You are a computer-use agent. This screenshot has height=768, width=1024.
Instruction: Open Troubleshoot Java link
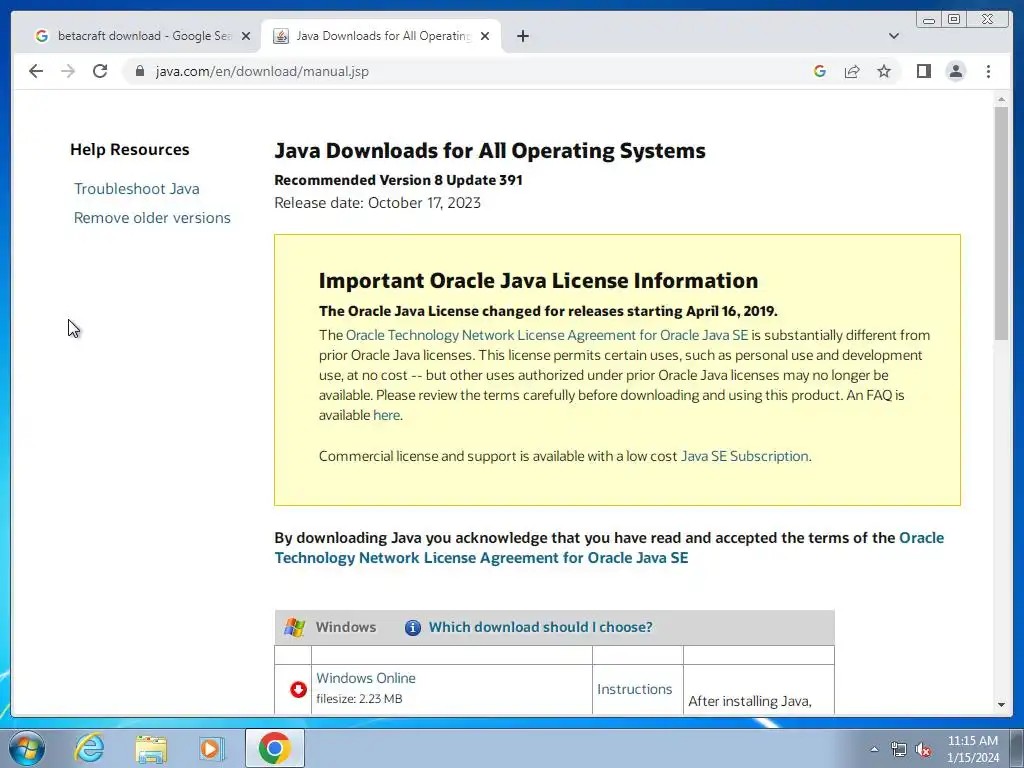pos(136,189)
